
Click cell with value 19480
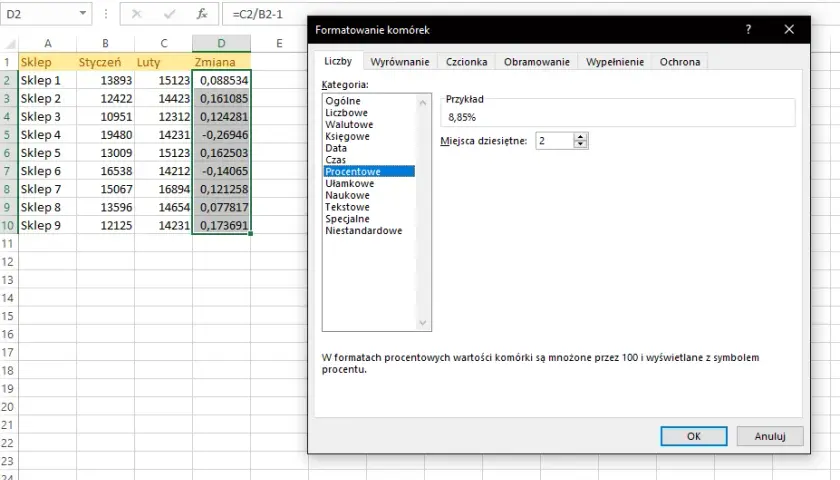pyautogui.click(x=106, y=134)
